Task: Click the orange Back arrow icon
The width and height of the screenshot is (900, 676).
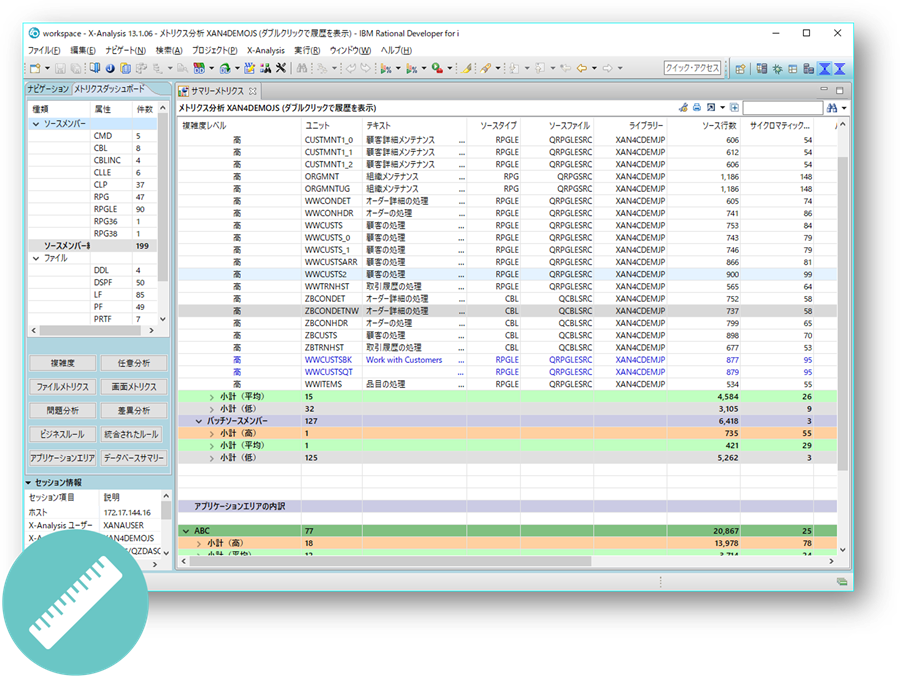Action: tap(582, 68)
